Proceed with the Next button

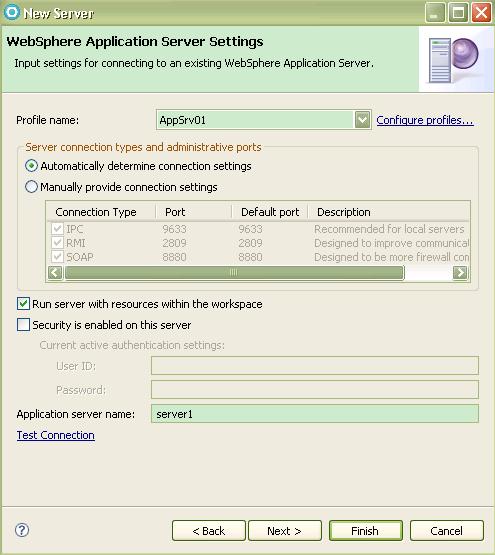tap(285, 531)
